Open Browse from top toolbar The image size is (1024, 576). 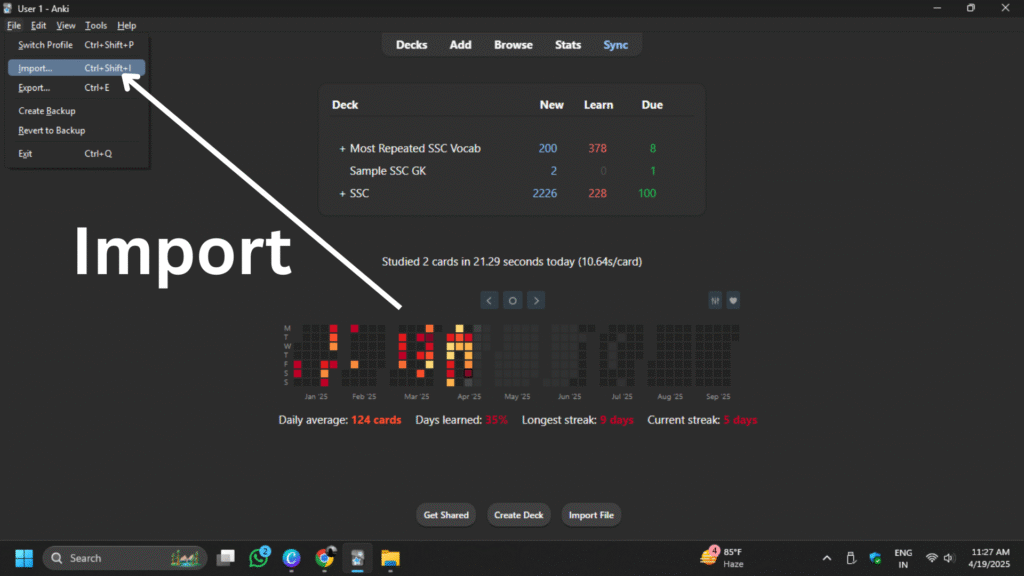pyautogui.click(x=513, y=45)
